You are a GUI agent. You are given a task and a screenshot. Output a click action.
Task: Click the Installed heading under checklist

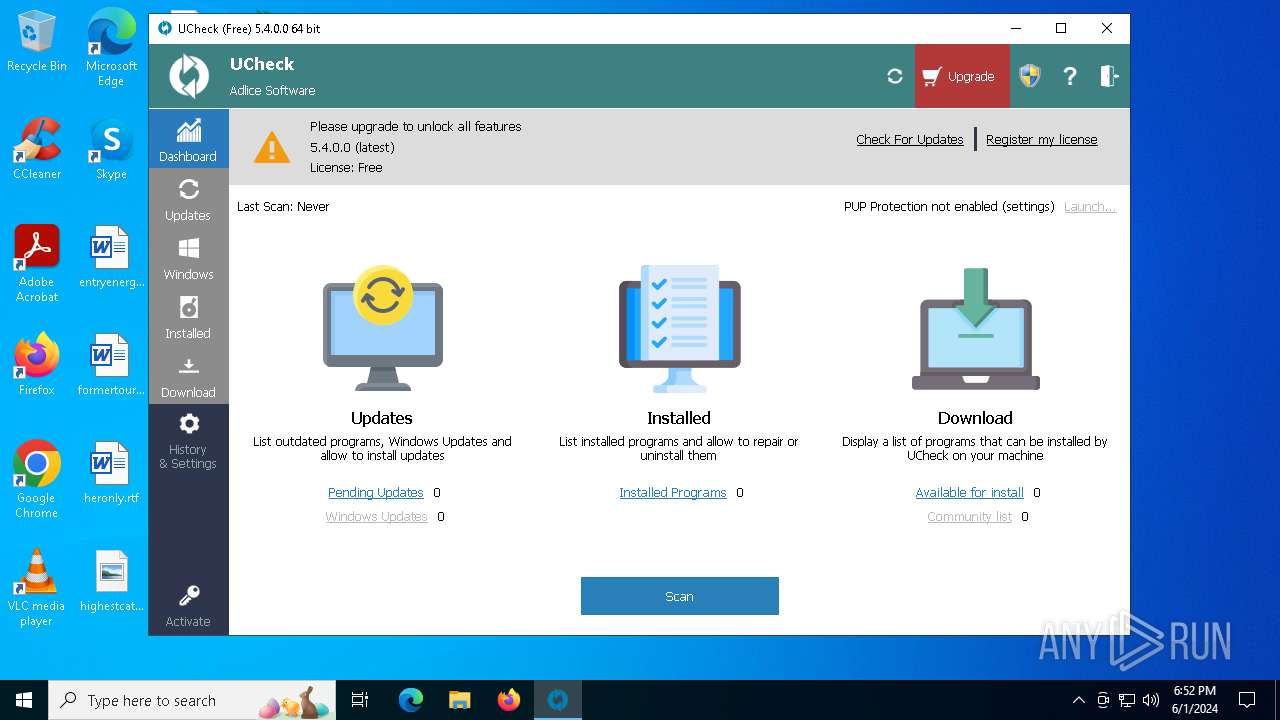[679, 418]
